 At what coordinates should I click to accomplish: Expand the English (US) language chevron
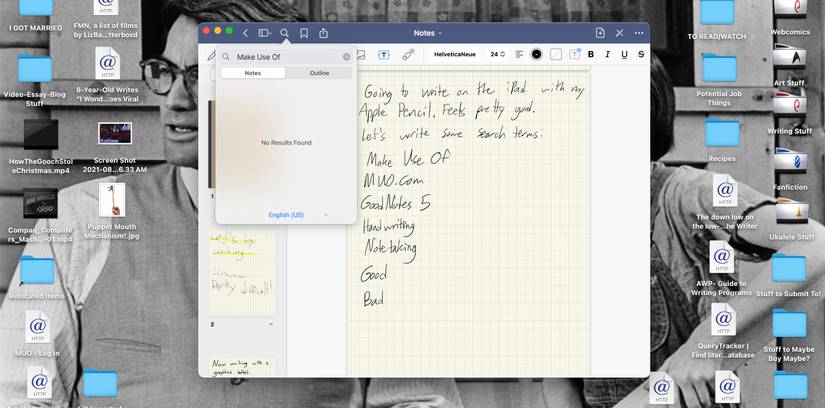point(326,215)
